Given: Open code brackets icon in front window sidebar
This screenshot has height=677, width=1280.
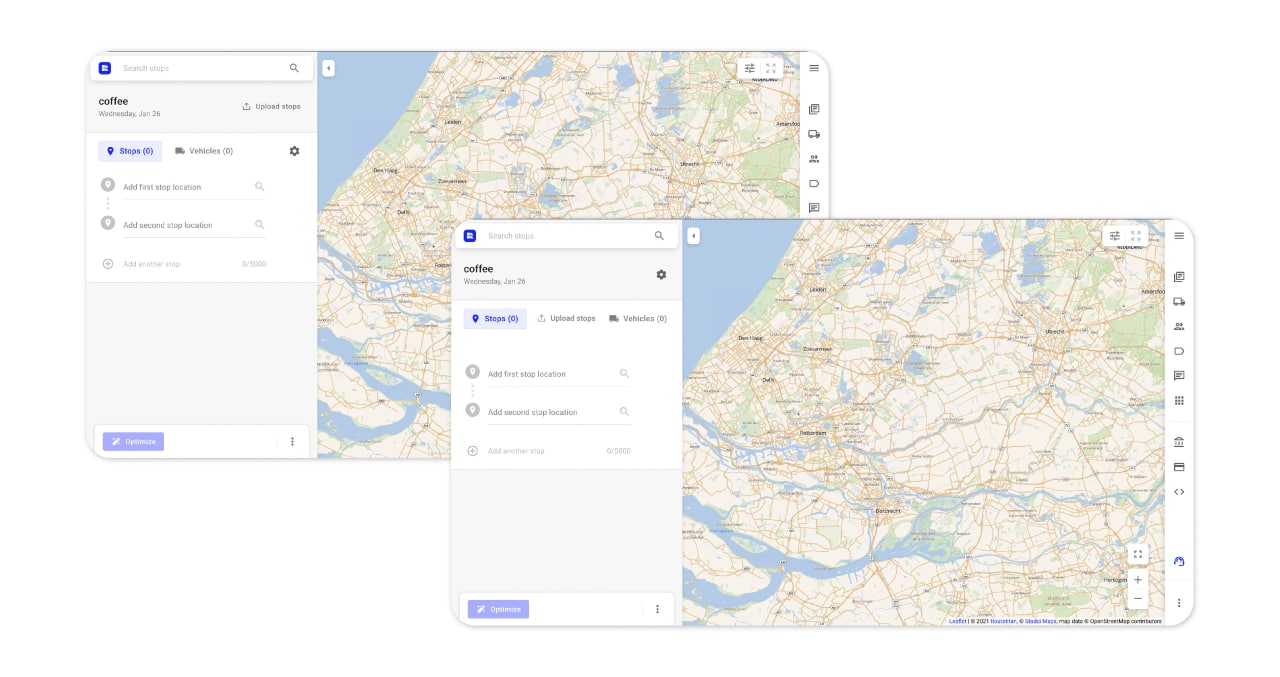Looking at the screenshot, I should [x=1179, y=492].
